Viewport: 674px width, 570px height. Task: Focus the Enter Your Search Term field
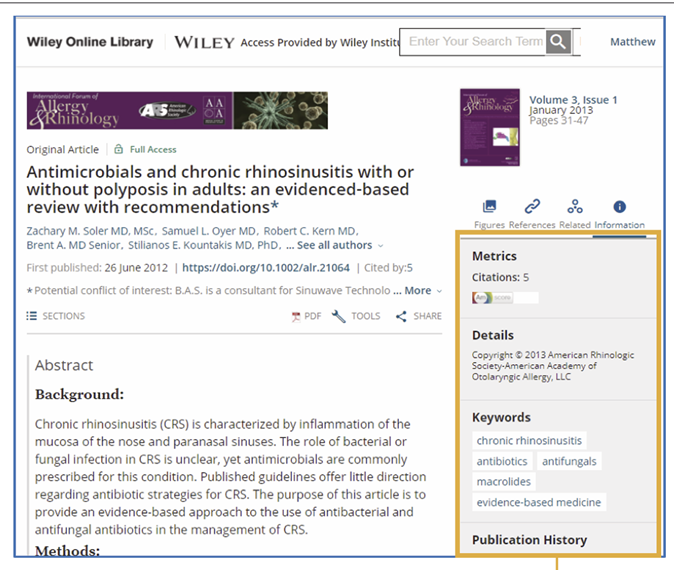click(474, 41)
